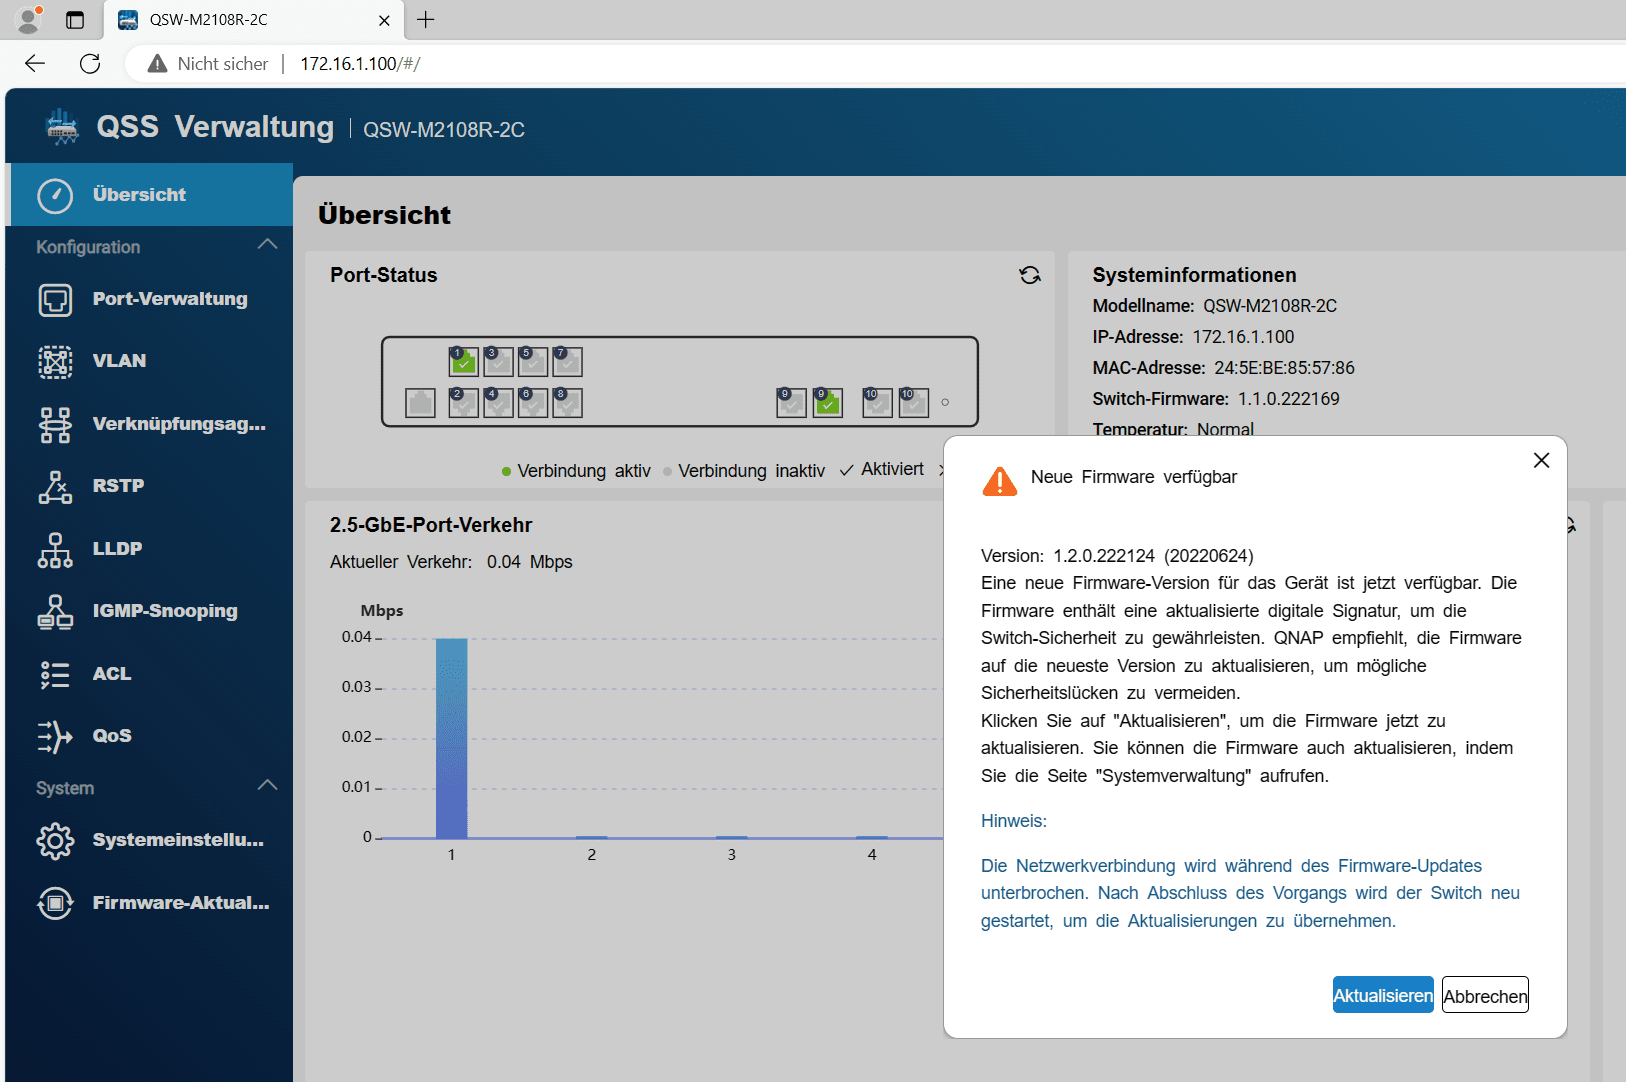The width and height of the screenshot is (1626, 1082).
Task: Open the Übersicht dashboard page
Action: click(150, 195)
